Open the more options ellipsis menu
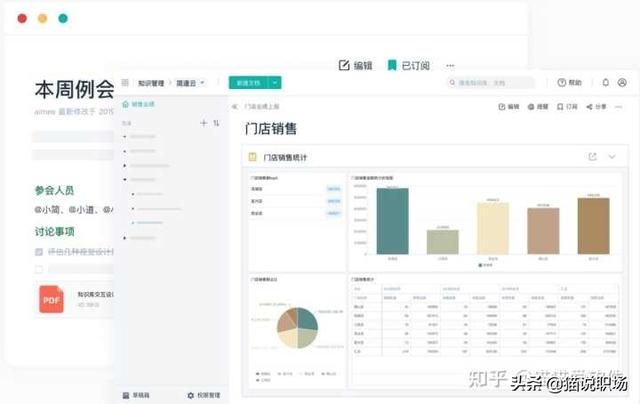 coord(450,65)
